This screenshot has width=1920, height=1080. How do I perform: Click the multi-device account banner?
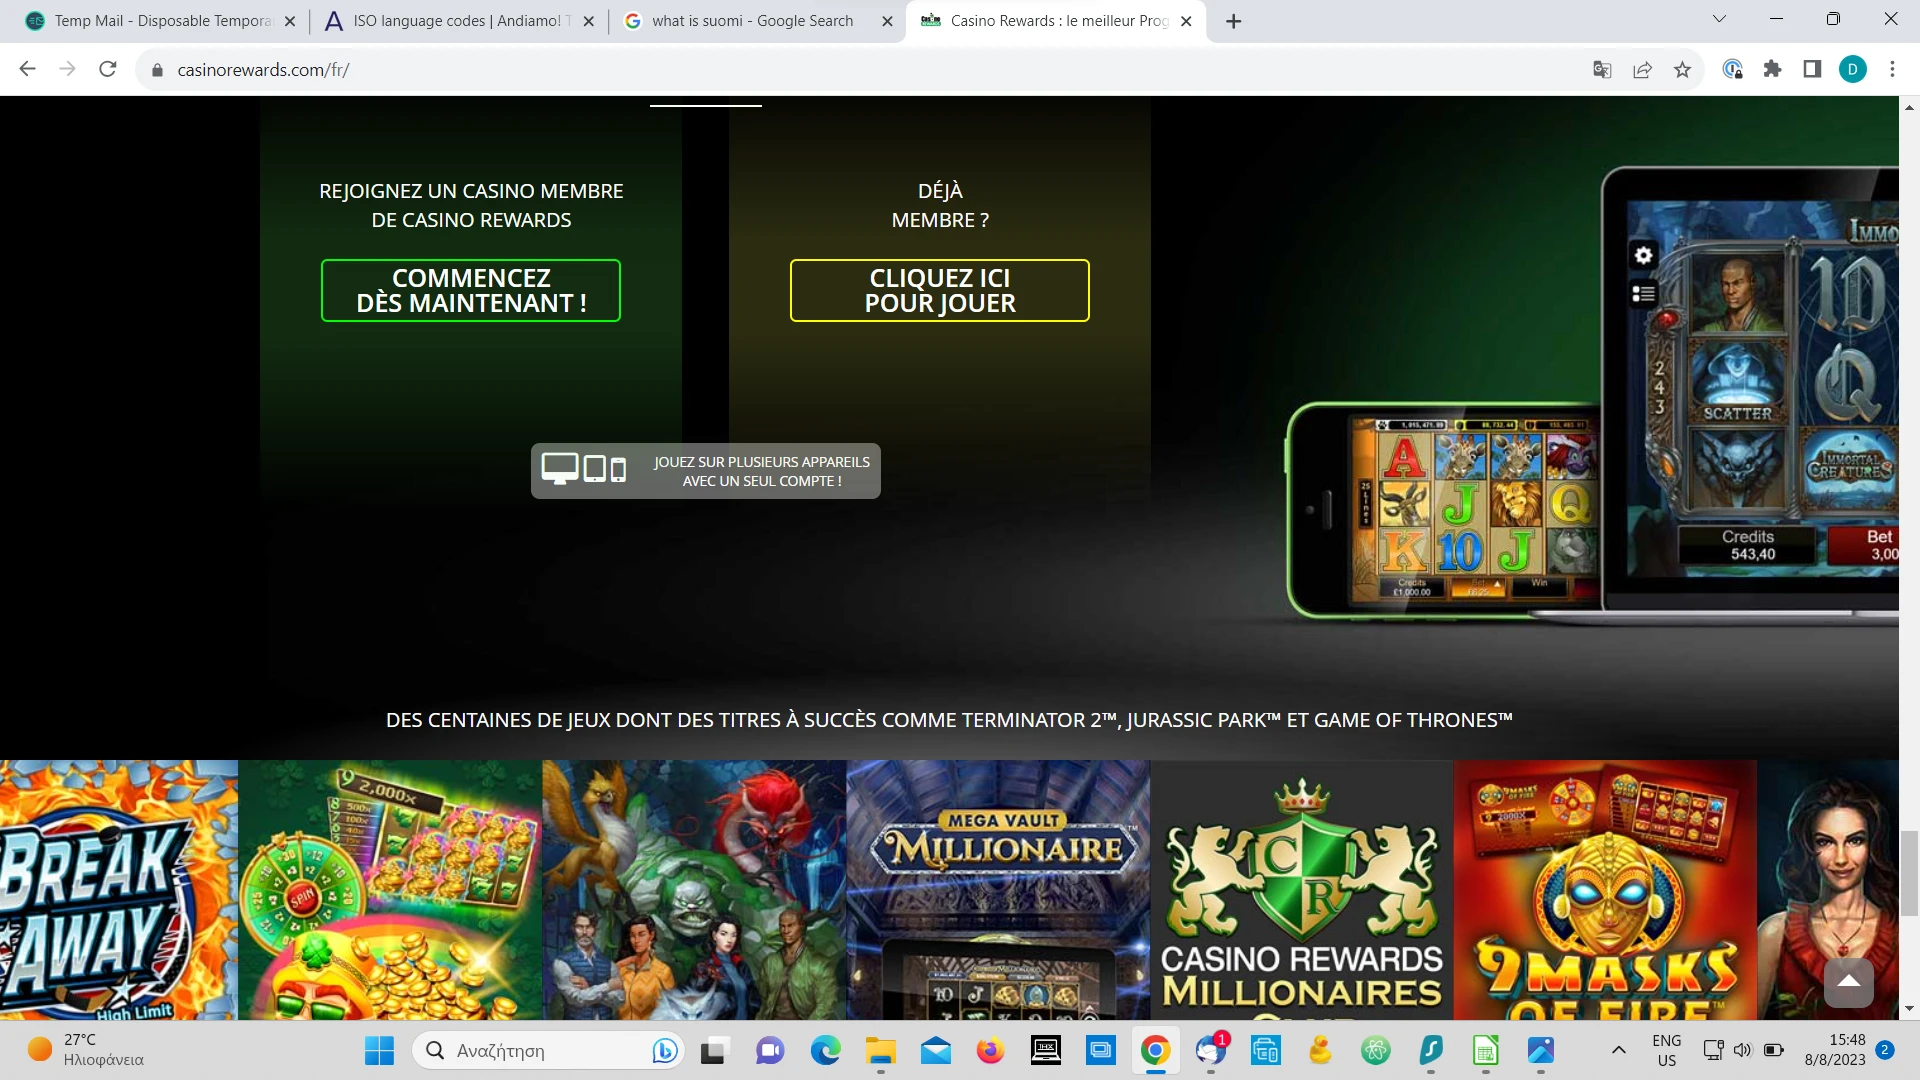click(x=706, y=471)
